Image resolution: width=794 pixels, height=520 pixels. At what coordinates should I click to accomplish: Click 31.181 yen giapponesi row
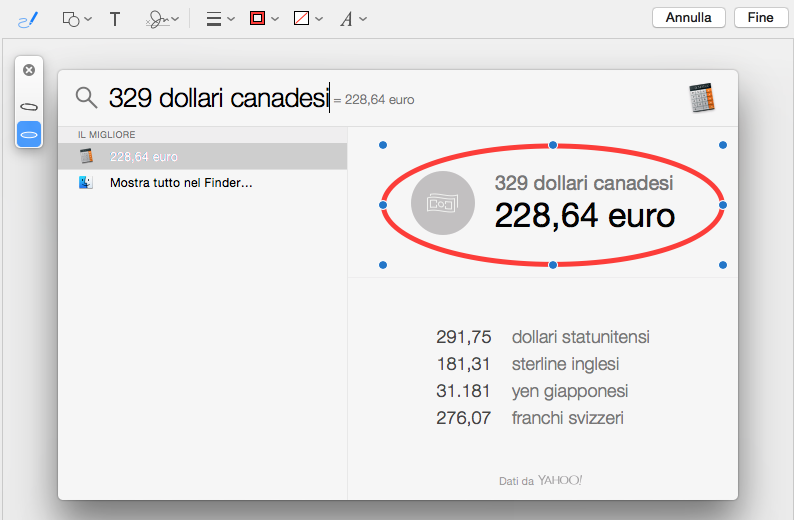click(532, 391)
